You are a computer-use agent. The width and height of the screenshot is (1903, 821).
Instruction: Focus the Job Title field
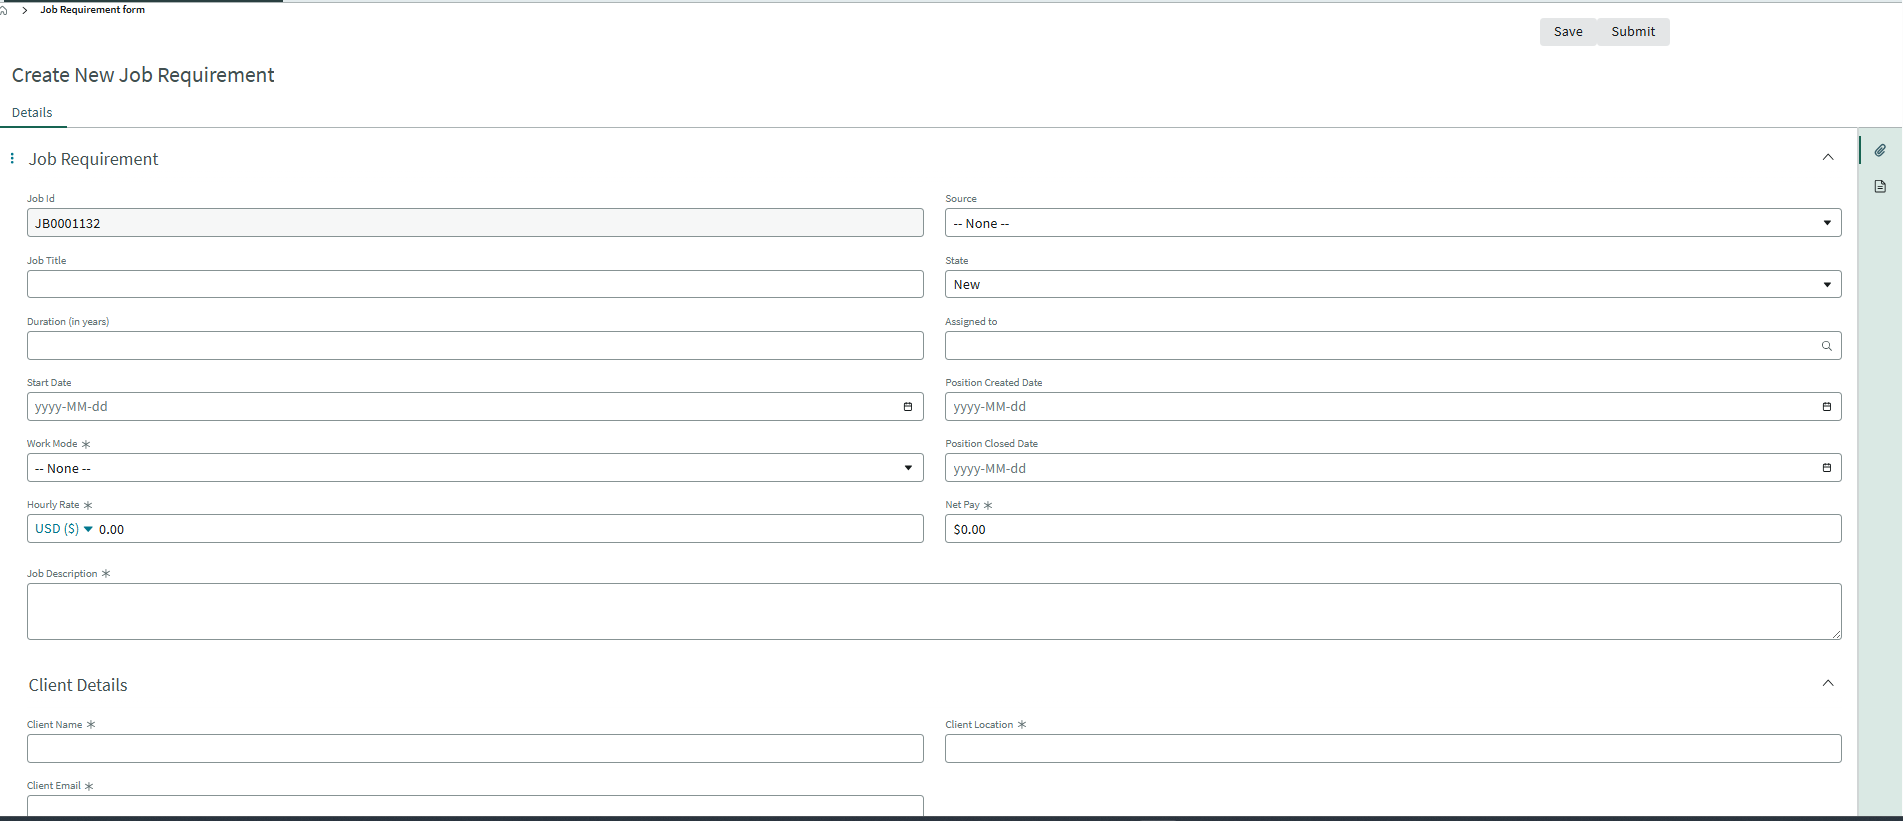(475, 284)
